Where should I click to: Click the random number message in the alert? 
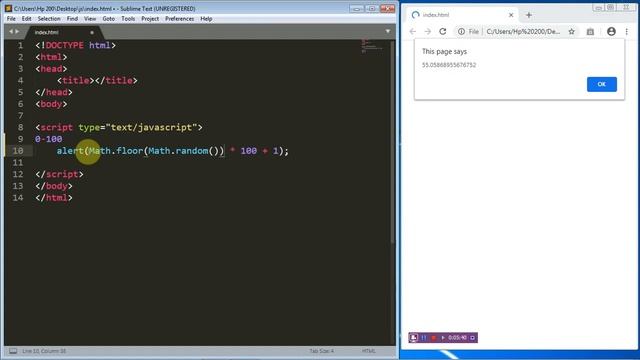tap(449, 65)
